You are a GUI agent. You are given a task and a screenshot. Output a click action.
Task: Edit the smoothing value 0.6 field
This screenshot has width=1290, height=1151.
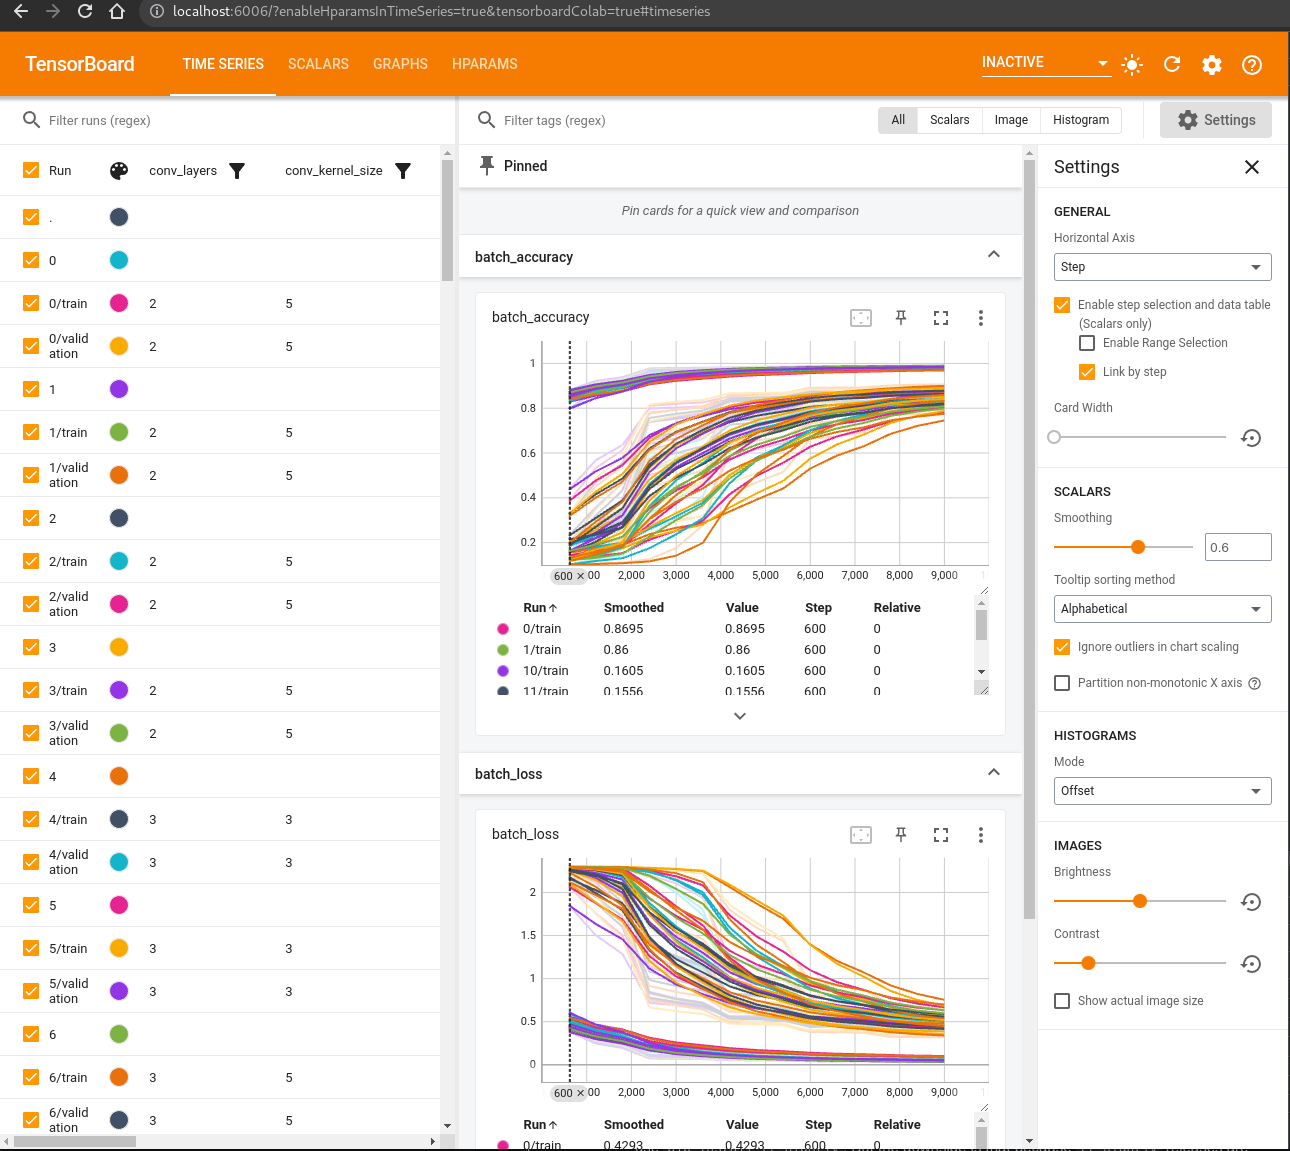click(1238, 547)
